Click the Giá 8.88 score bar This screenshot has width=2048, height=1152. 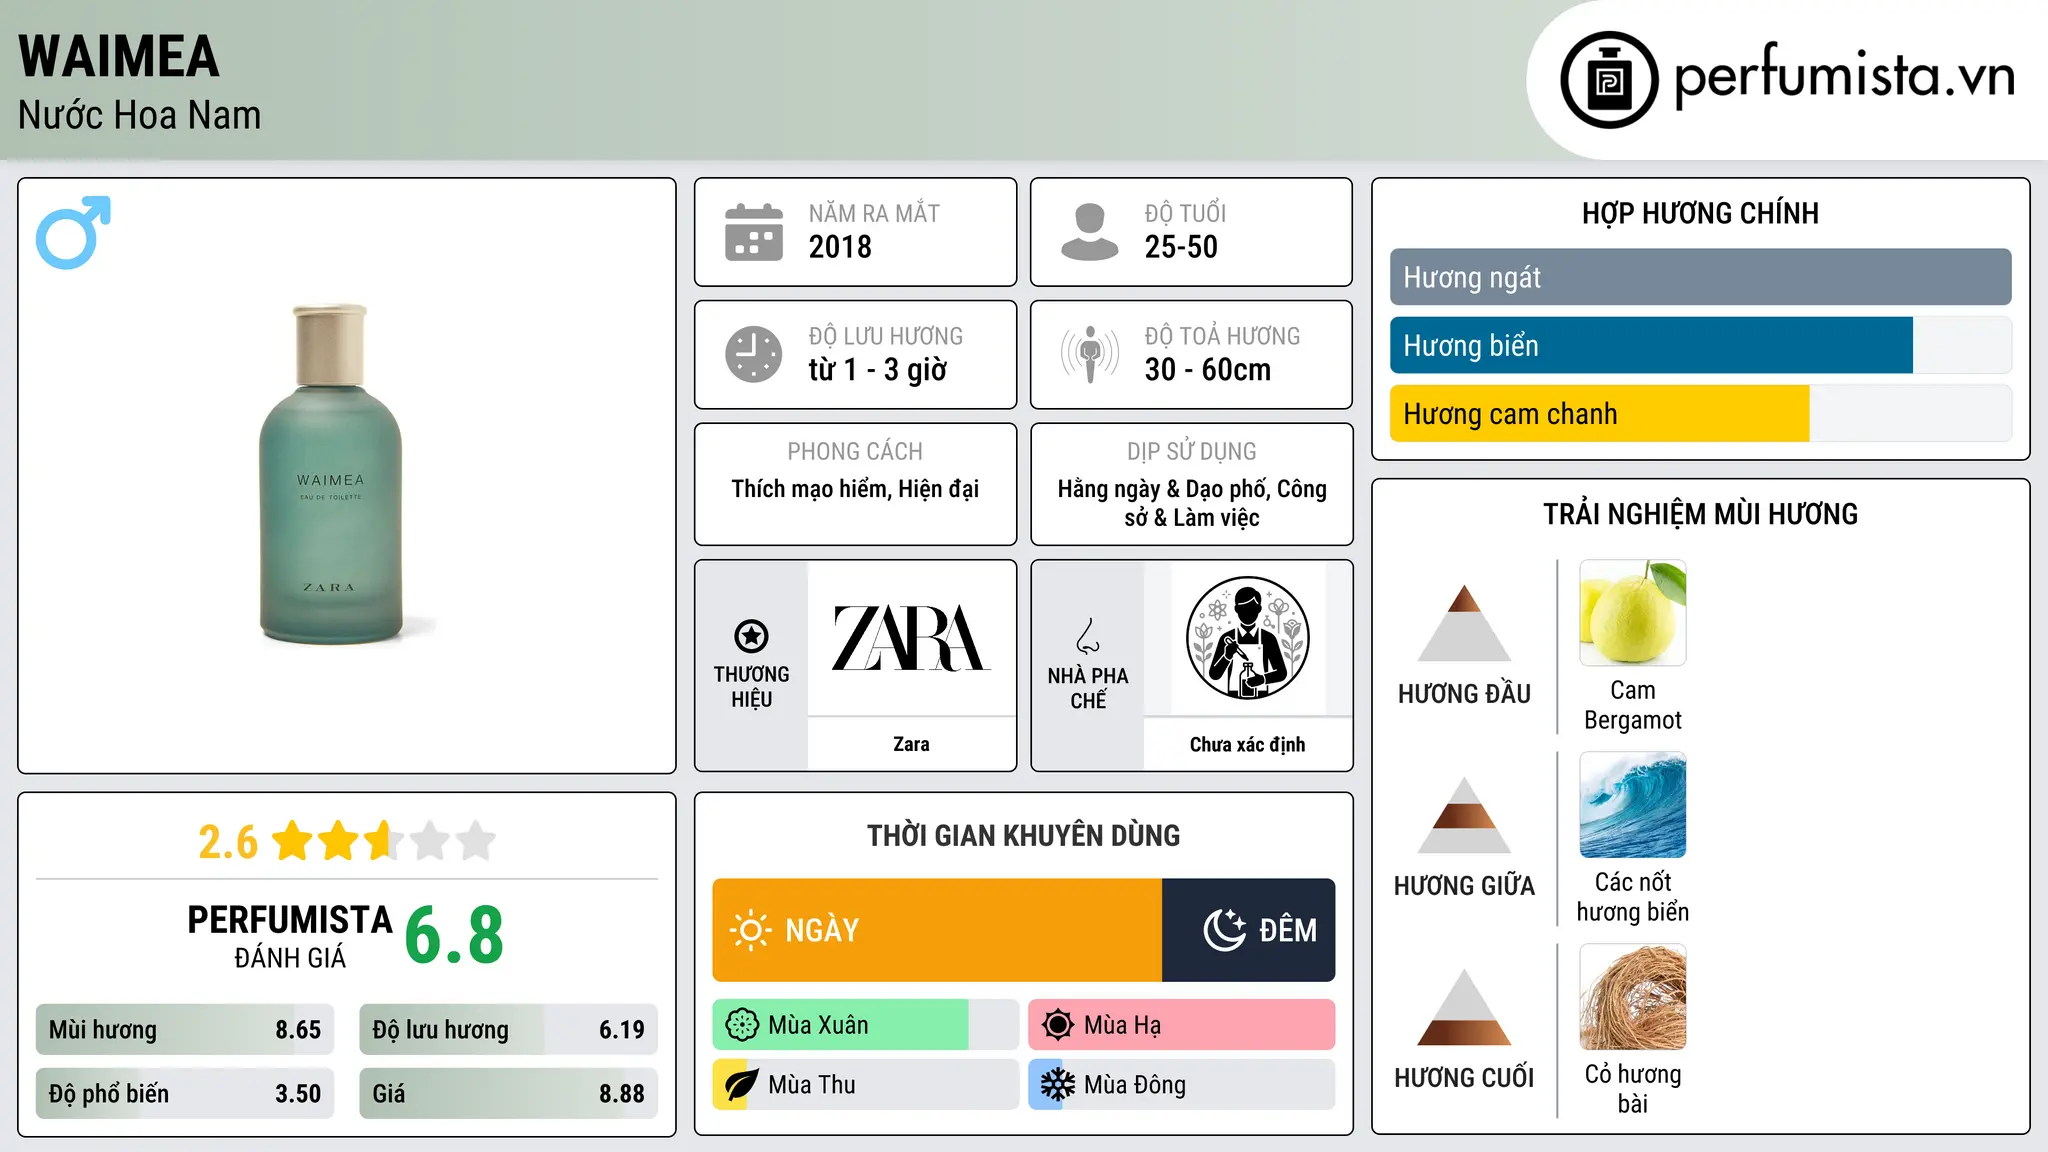[x=509, y=1094]
